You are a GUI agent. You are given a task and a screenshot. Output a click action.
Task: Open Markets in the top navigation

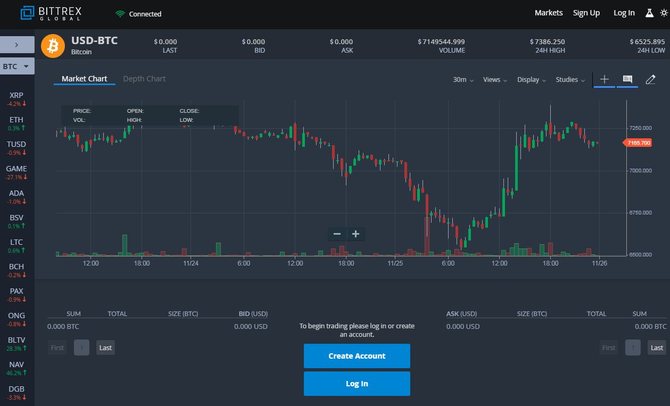548,13
